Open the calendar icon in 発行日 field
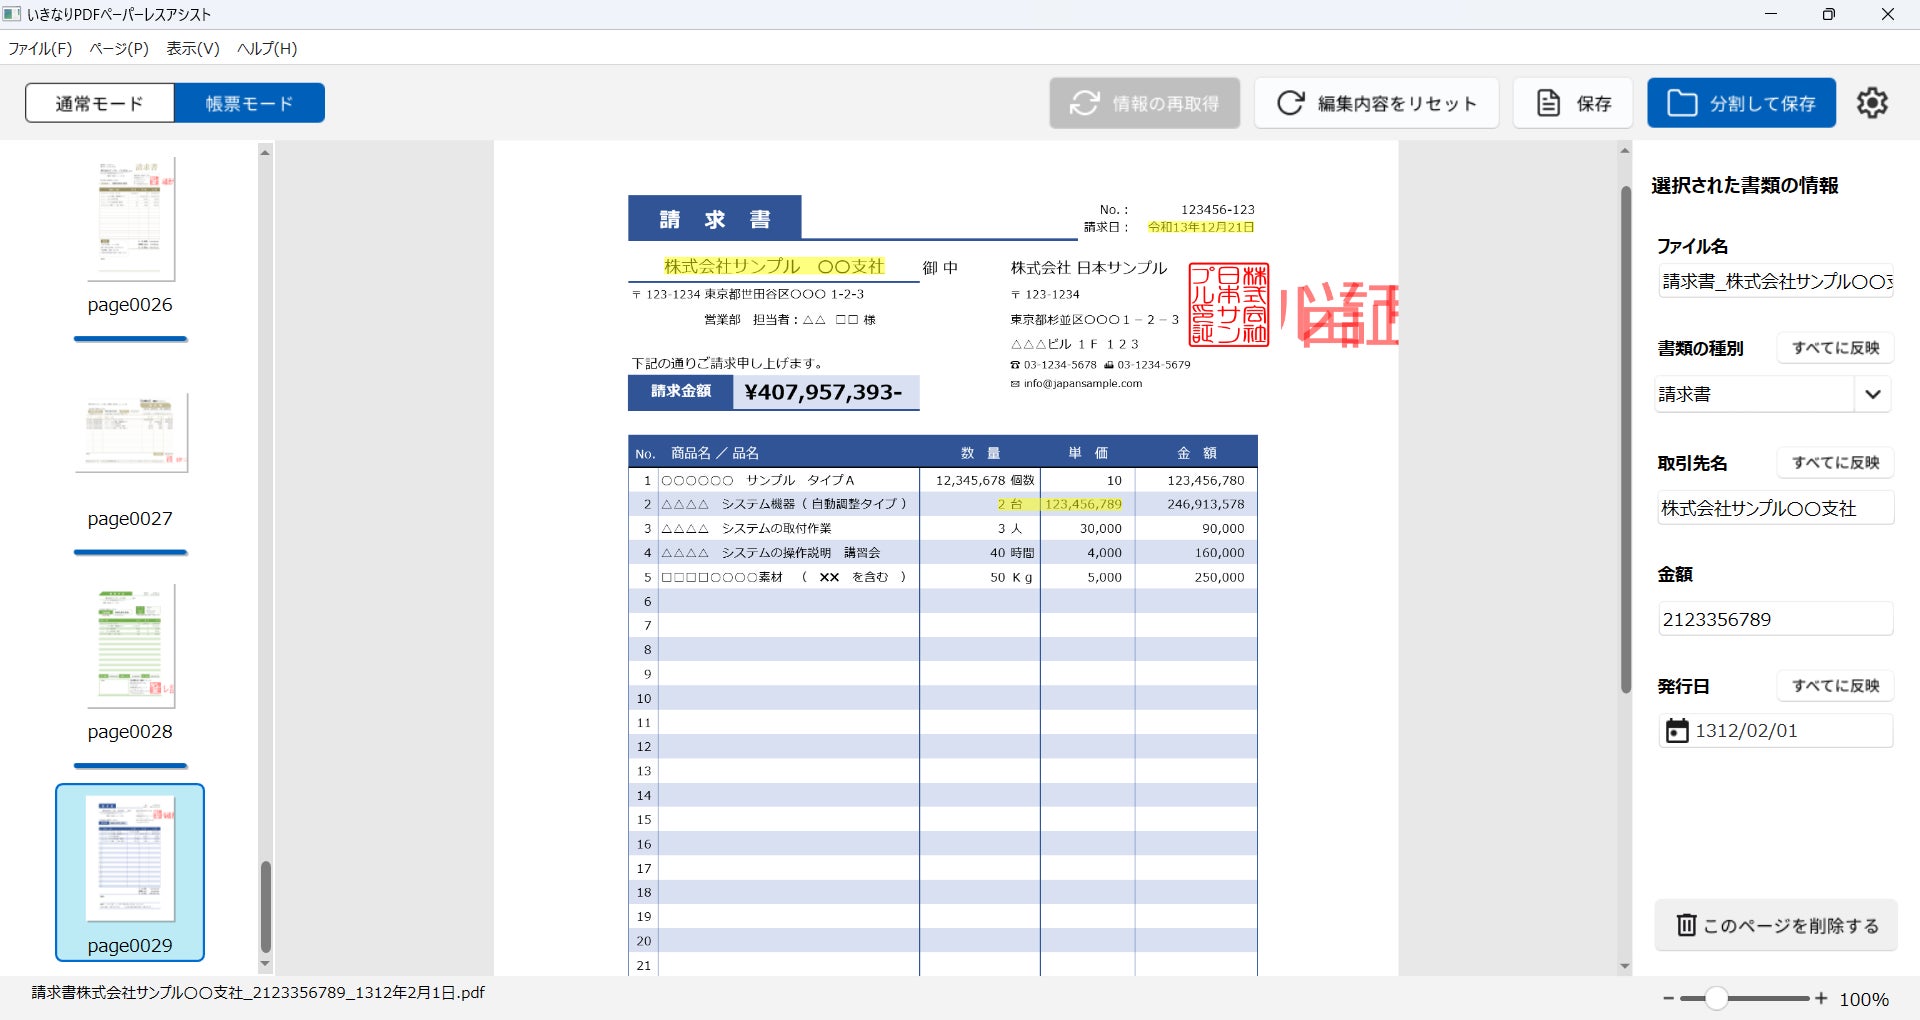 1676,731
